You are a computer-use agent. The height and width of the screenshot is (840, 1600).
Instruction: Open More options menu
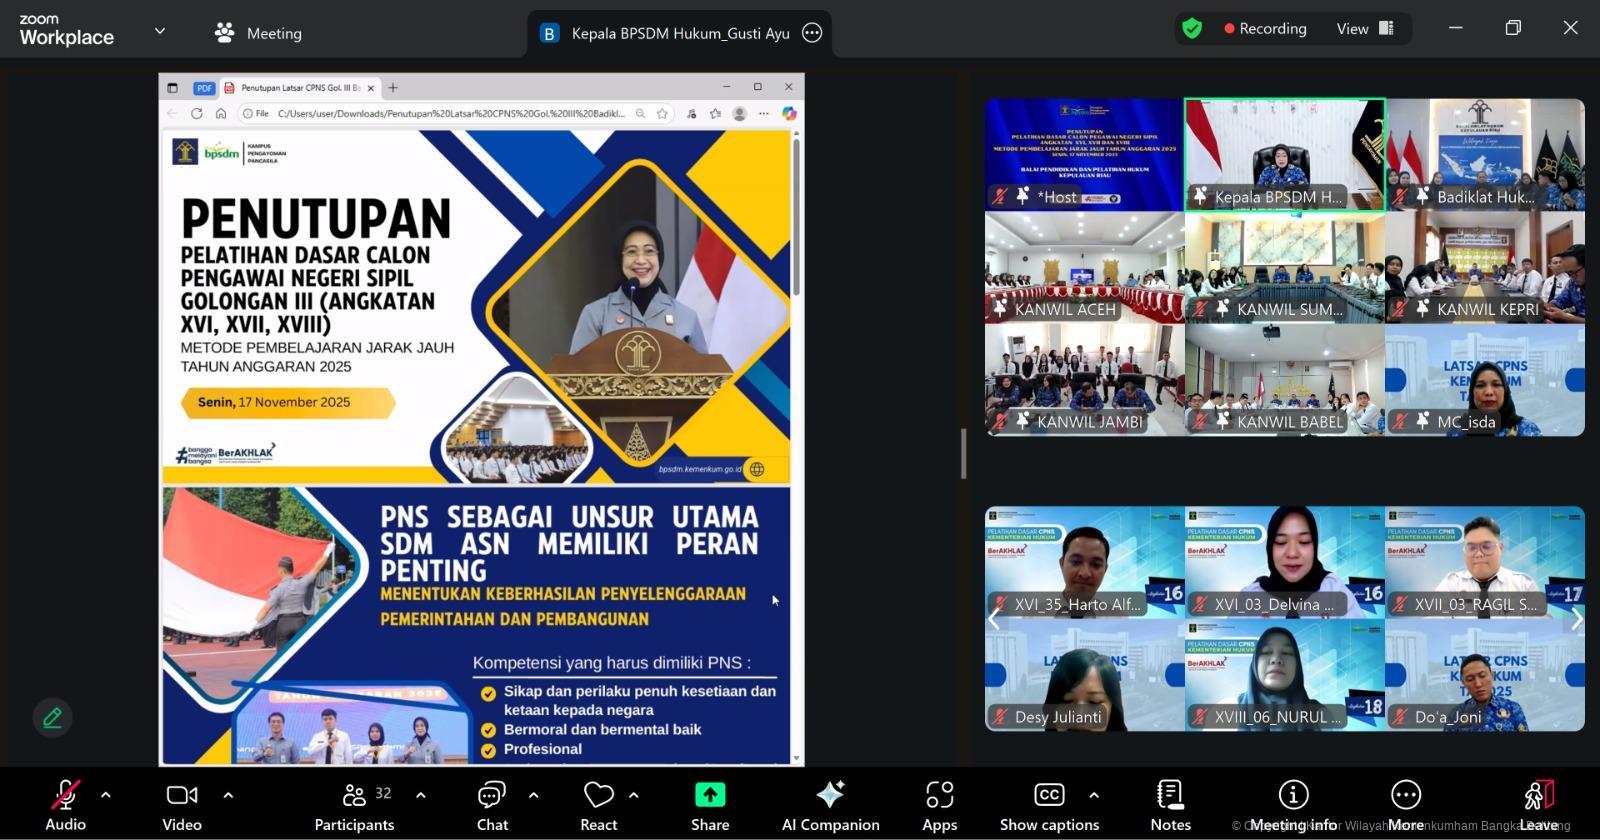click(1405, 806)
